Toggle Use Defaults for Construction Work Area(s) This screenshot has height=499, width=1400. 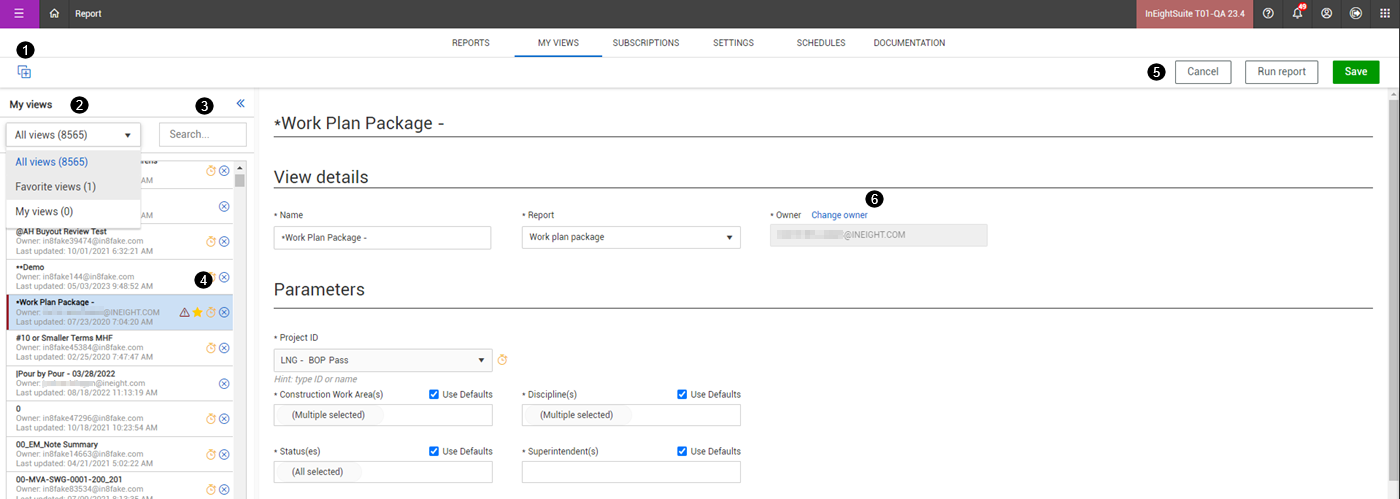[x=434, y=394]
